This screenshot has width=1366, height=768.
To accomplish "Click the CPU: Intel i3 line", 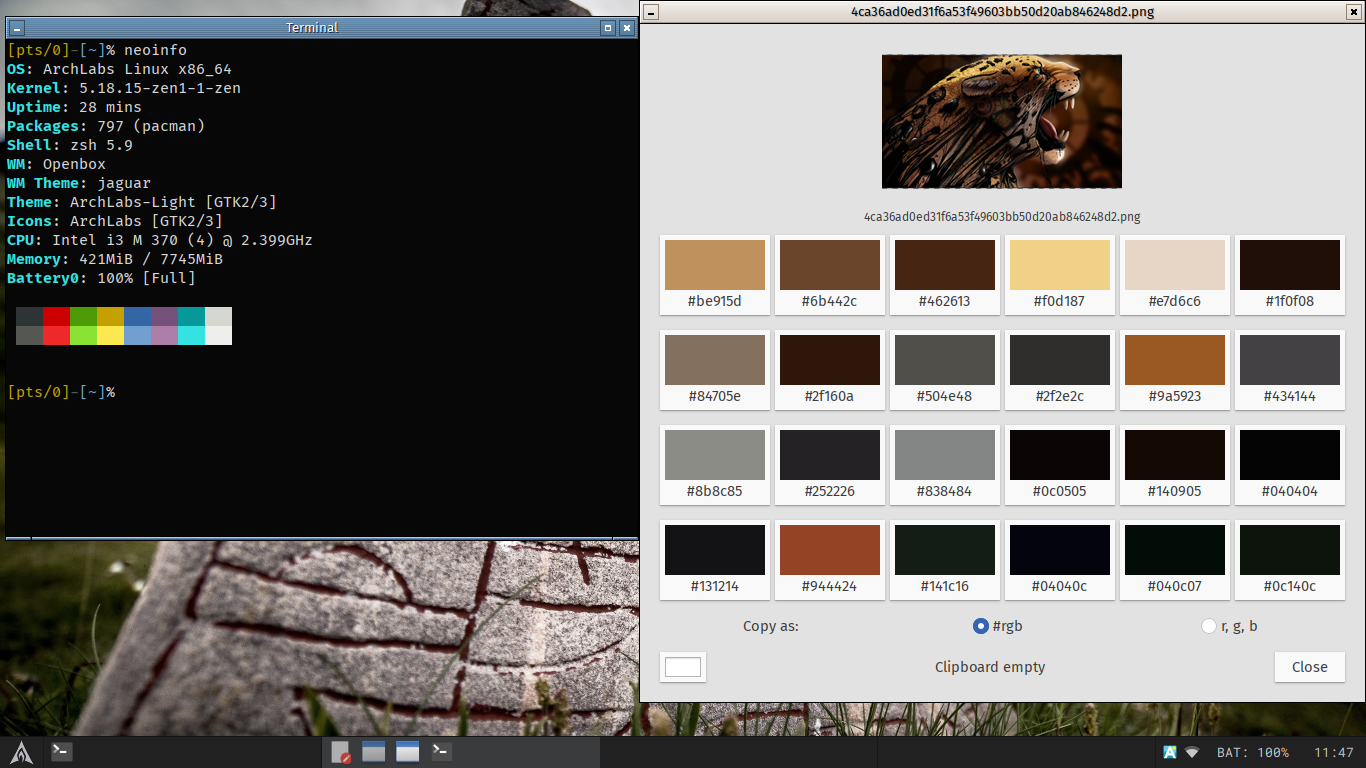I will pyautogui.click(x=160, y=240).
